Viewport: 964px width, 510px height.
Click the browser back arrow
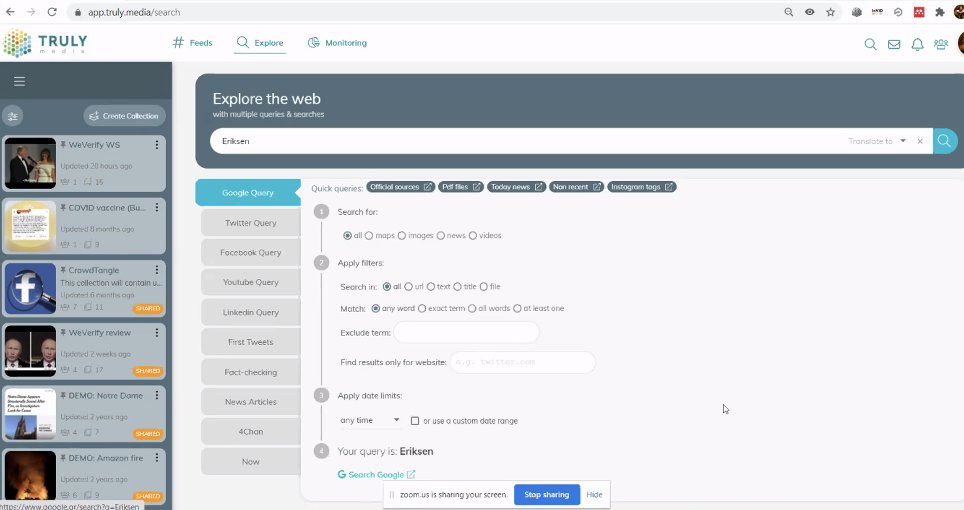[10, 12]
